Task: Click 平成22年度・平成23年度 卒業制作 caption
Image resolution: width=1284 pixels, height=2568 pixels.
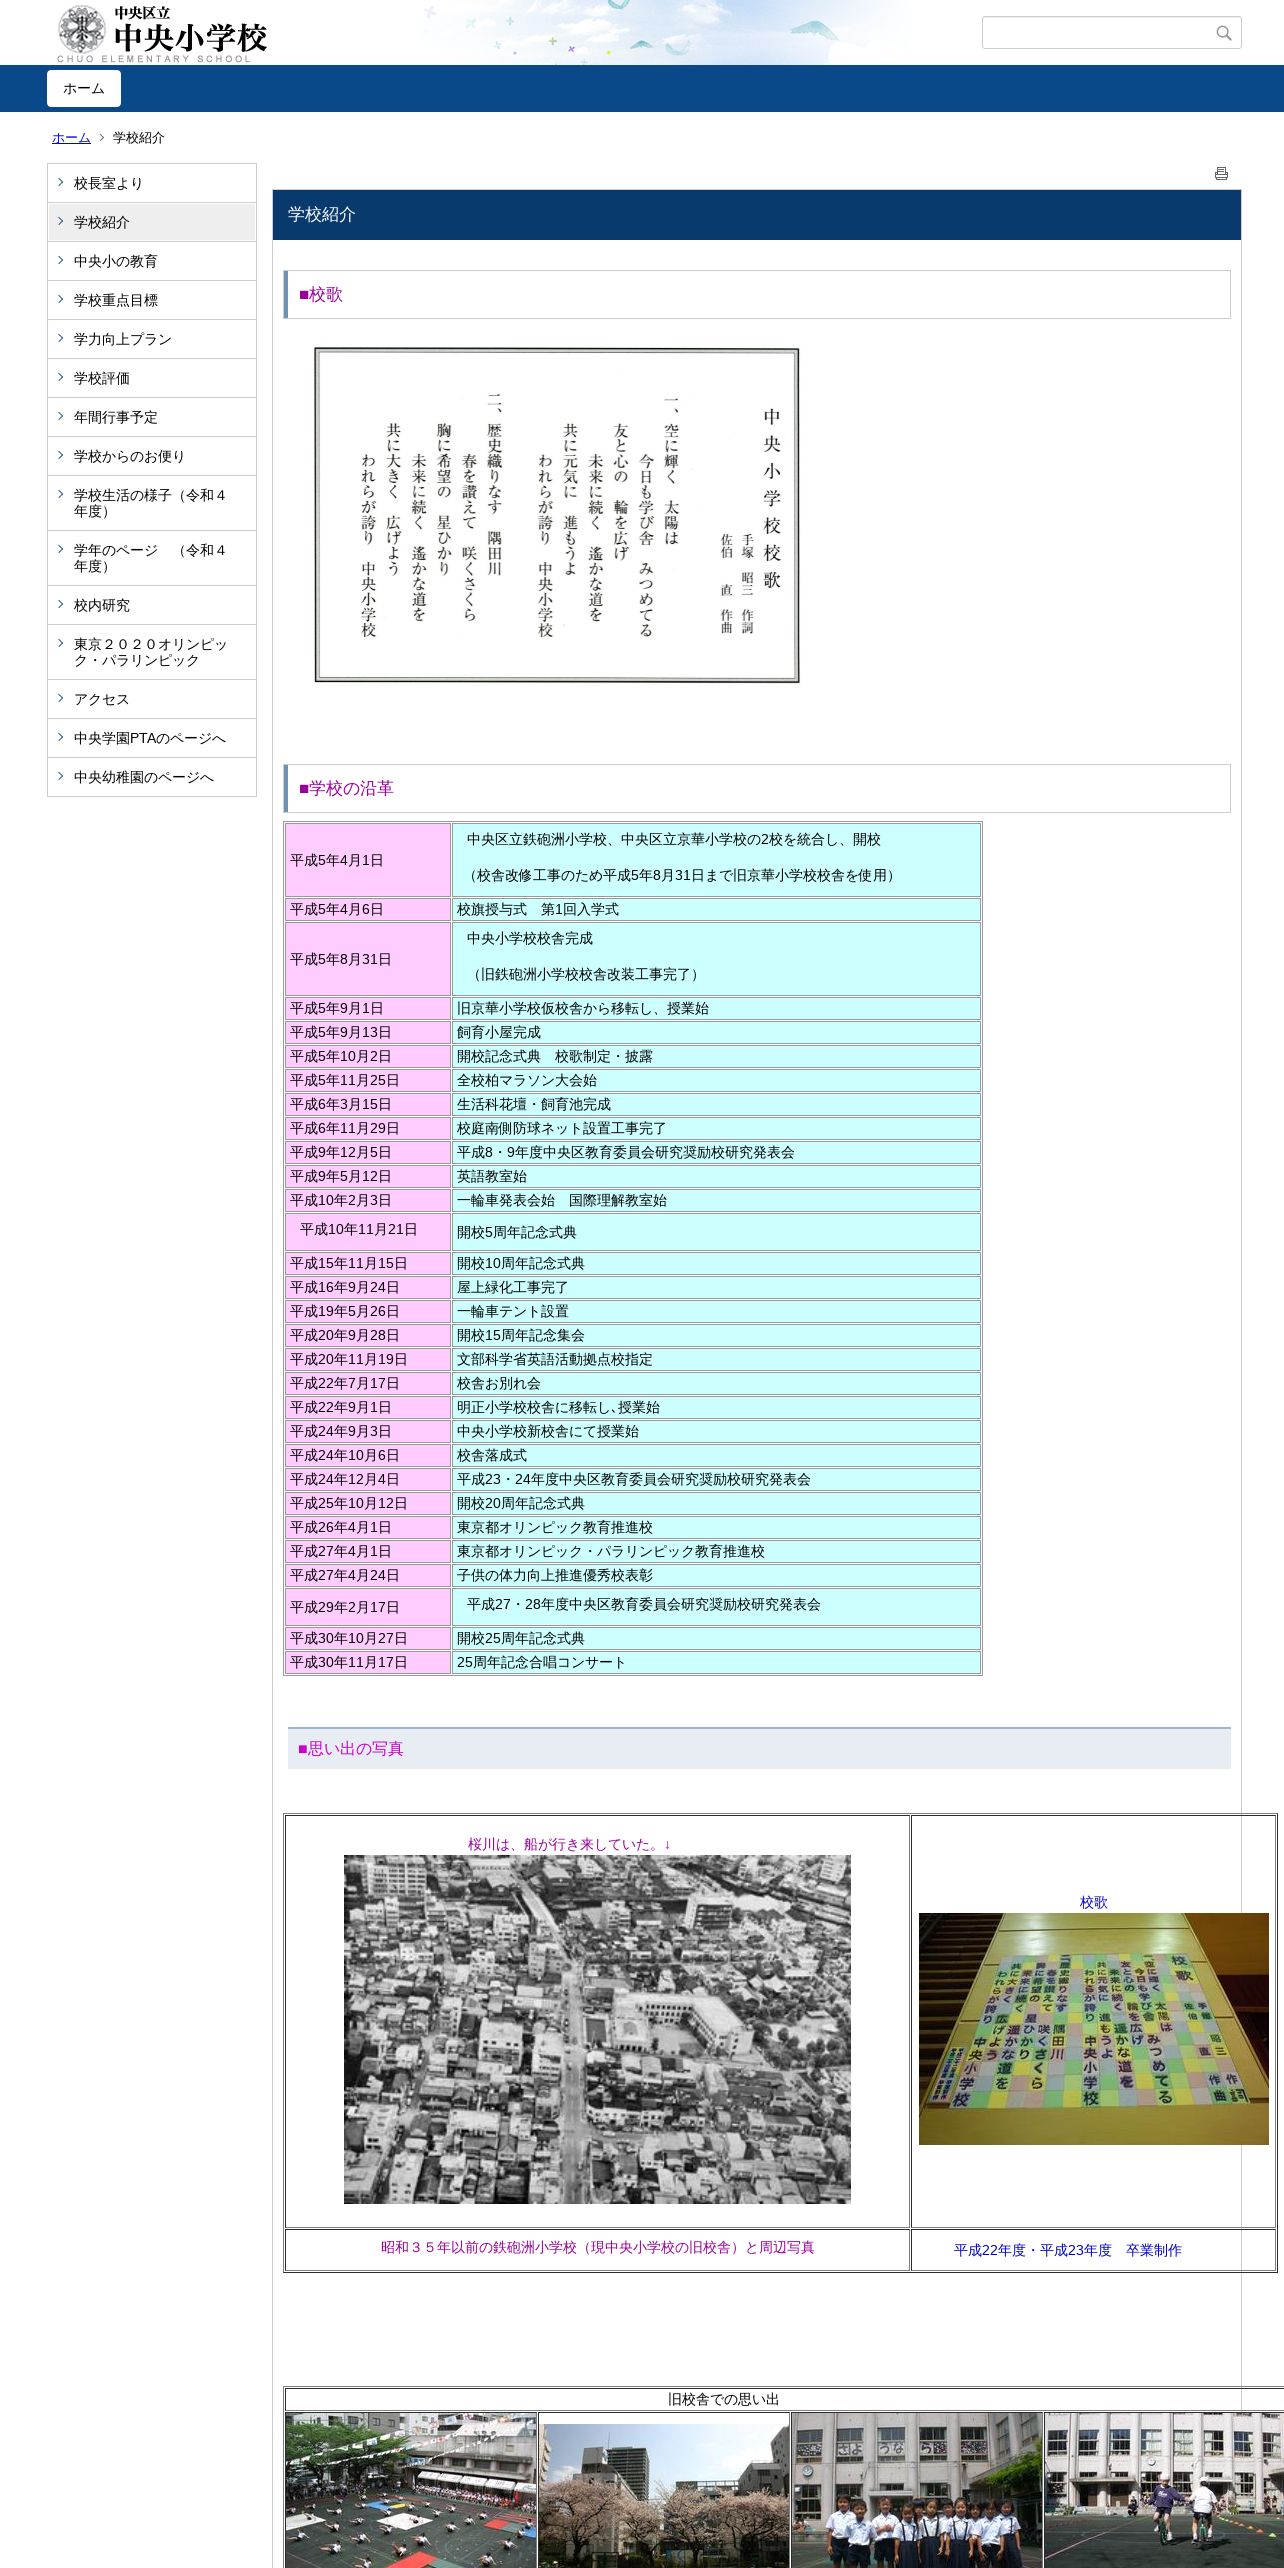Action: coord(1067,2250)
